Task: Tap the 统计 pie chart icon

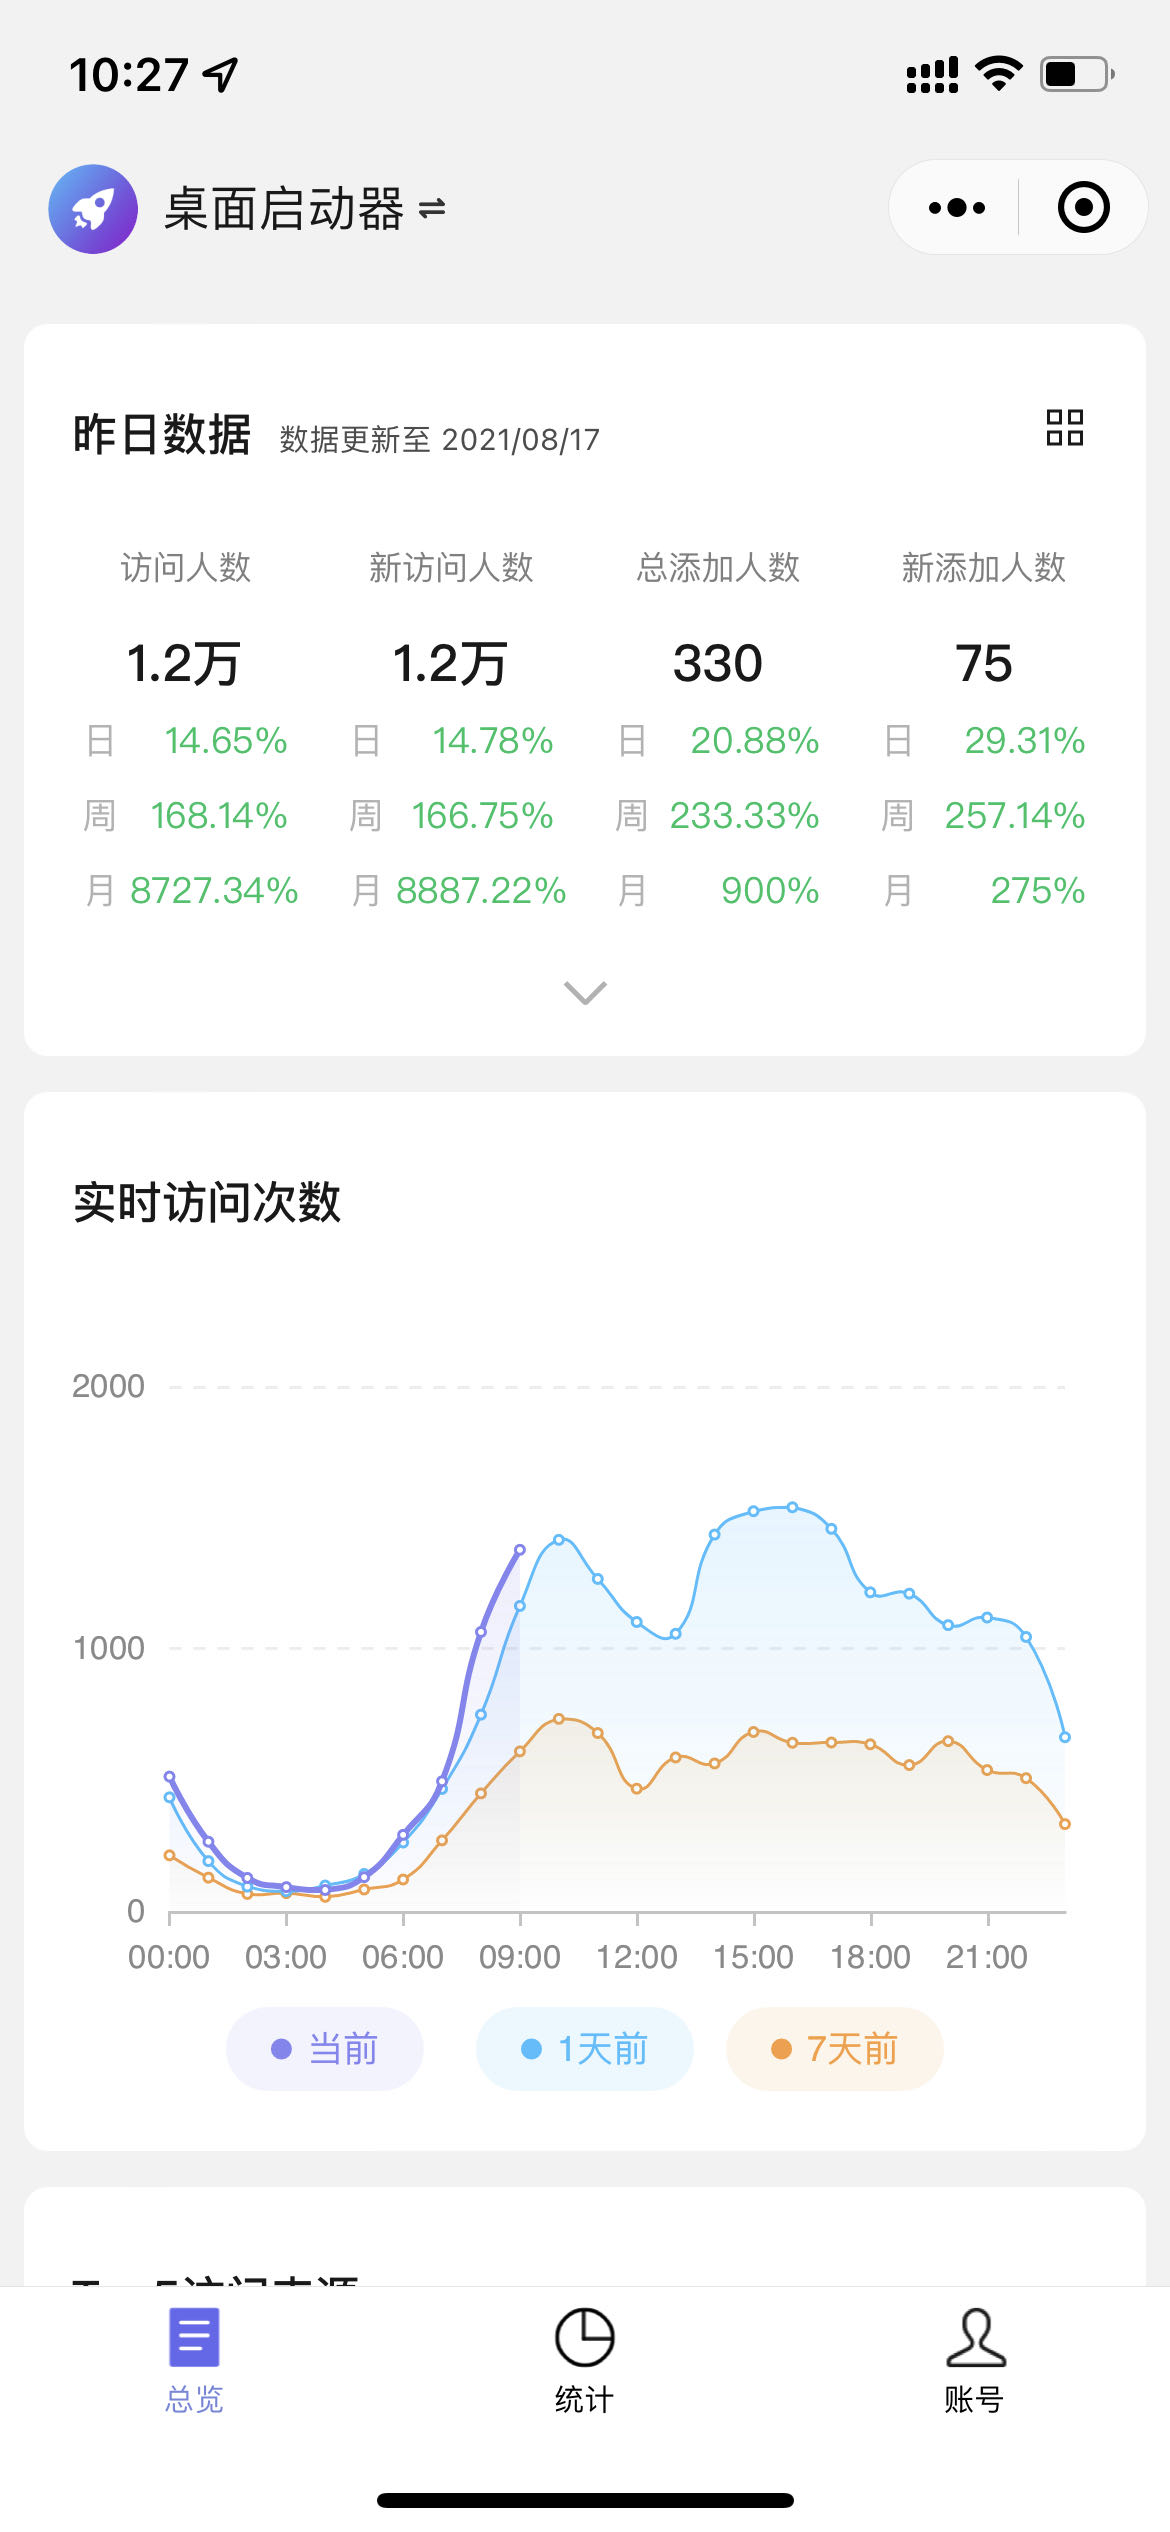Action: pyautogui.click(x=584, y=2337)
